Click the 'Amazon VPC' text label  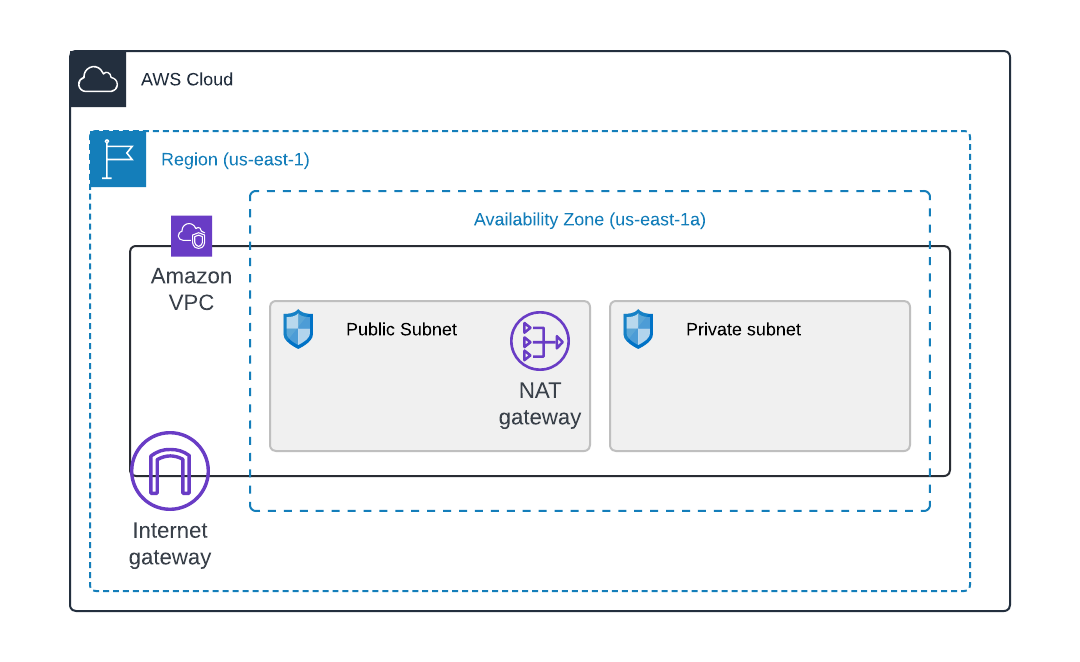click(191, 289)
